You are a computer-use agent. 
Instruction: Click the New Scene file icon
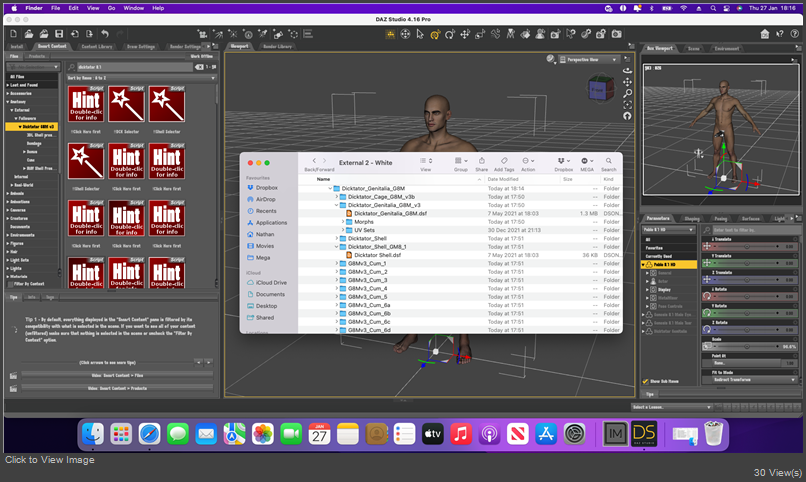click(x=13, y=34)
